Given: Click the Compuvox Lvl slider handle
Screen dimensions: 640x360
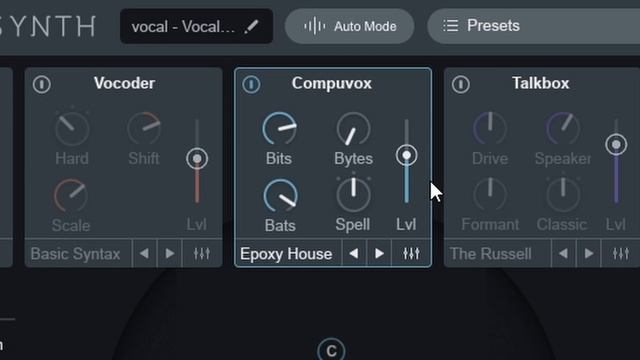Looking at the screenshot, I should 407,155.
